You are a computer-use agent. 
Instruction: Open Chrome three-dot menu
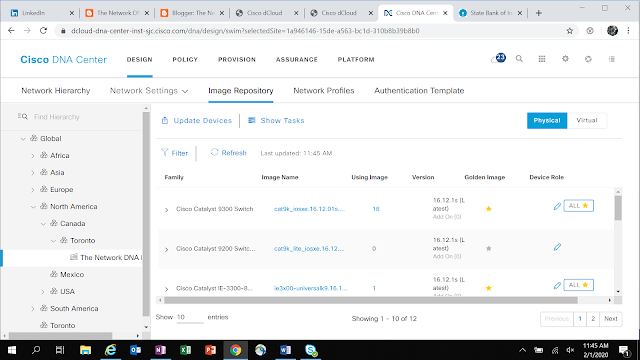click(629, 31)
